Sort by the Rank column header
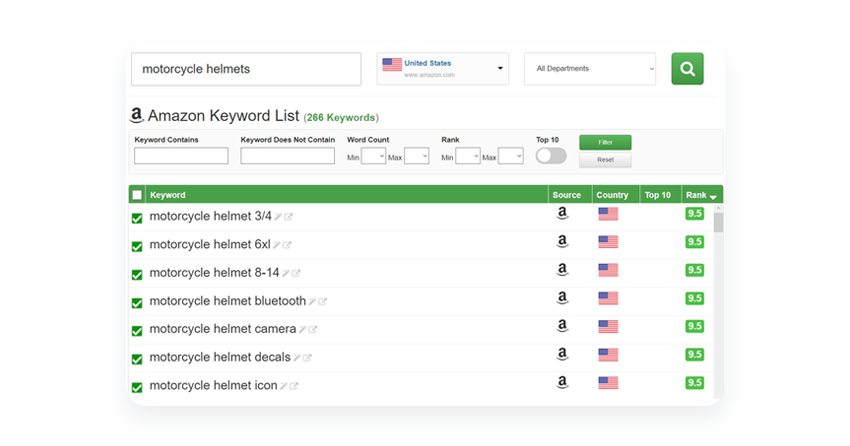This screenshot has height=446, width=850. point(701,195)
